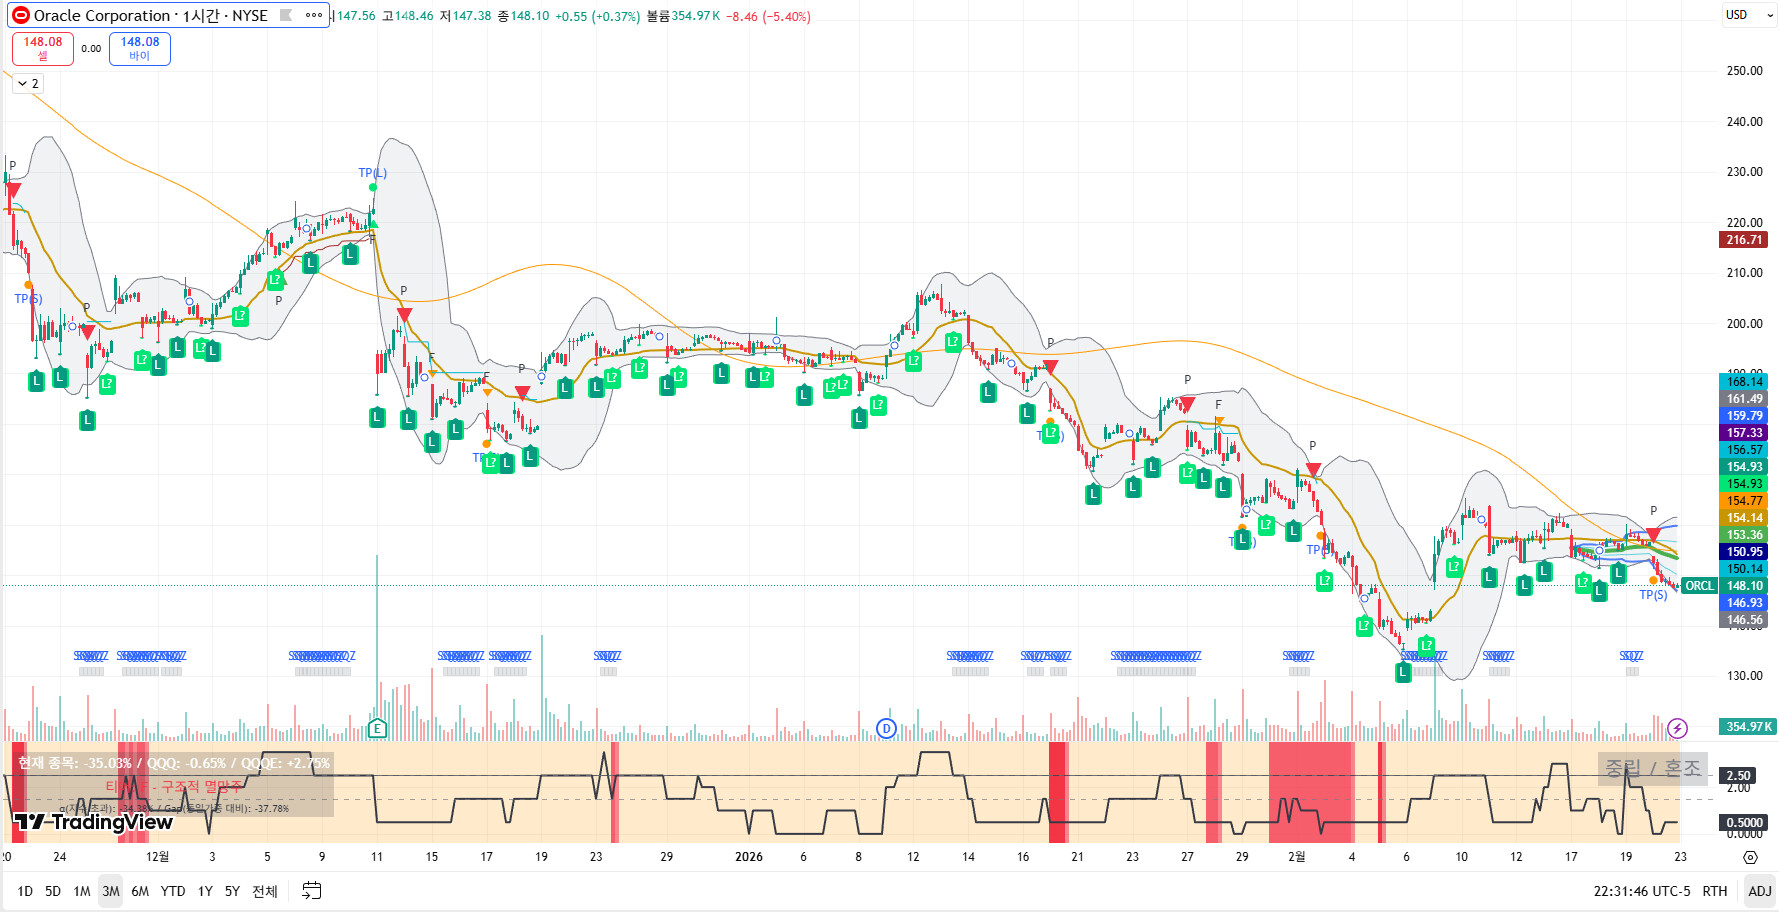
Task: Switch to the 5Y time range
Action: tap(232, 891)
